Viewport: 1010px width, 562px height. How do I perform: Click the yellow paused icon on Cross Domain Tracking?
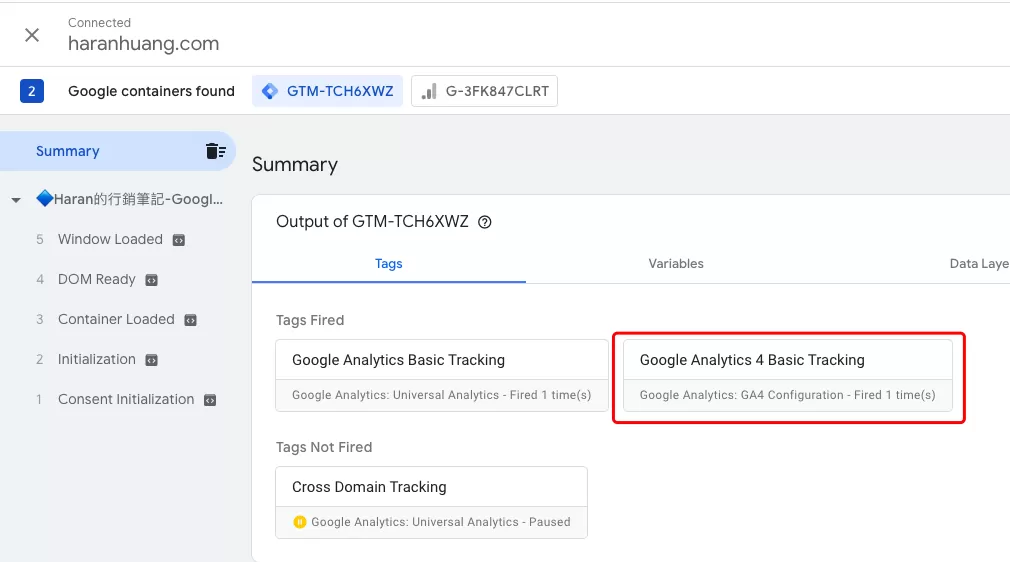[x=300, y=522]
